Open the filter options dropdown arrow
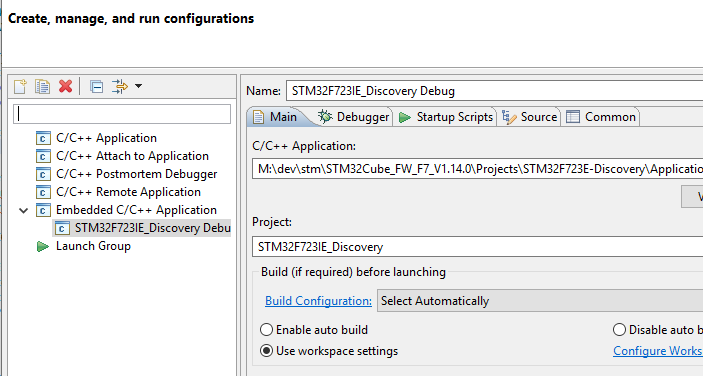This screenshot has width=703, height=376. pos(139,86)
